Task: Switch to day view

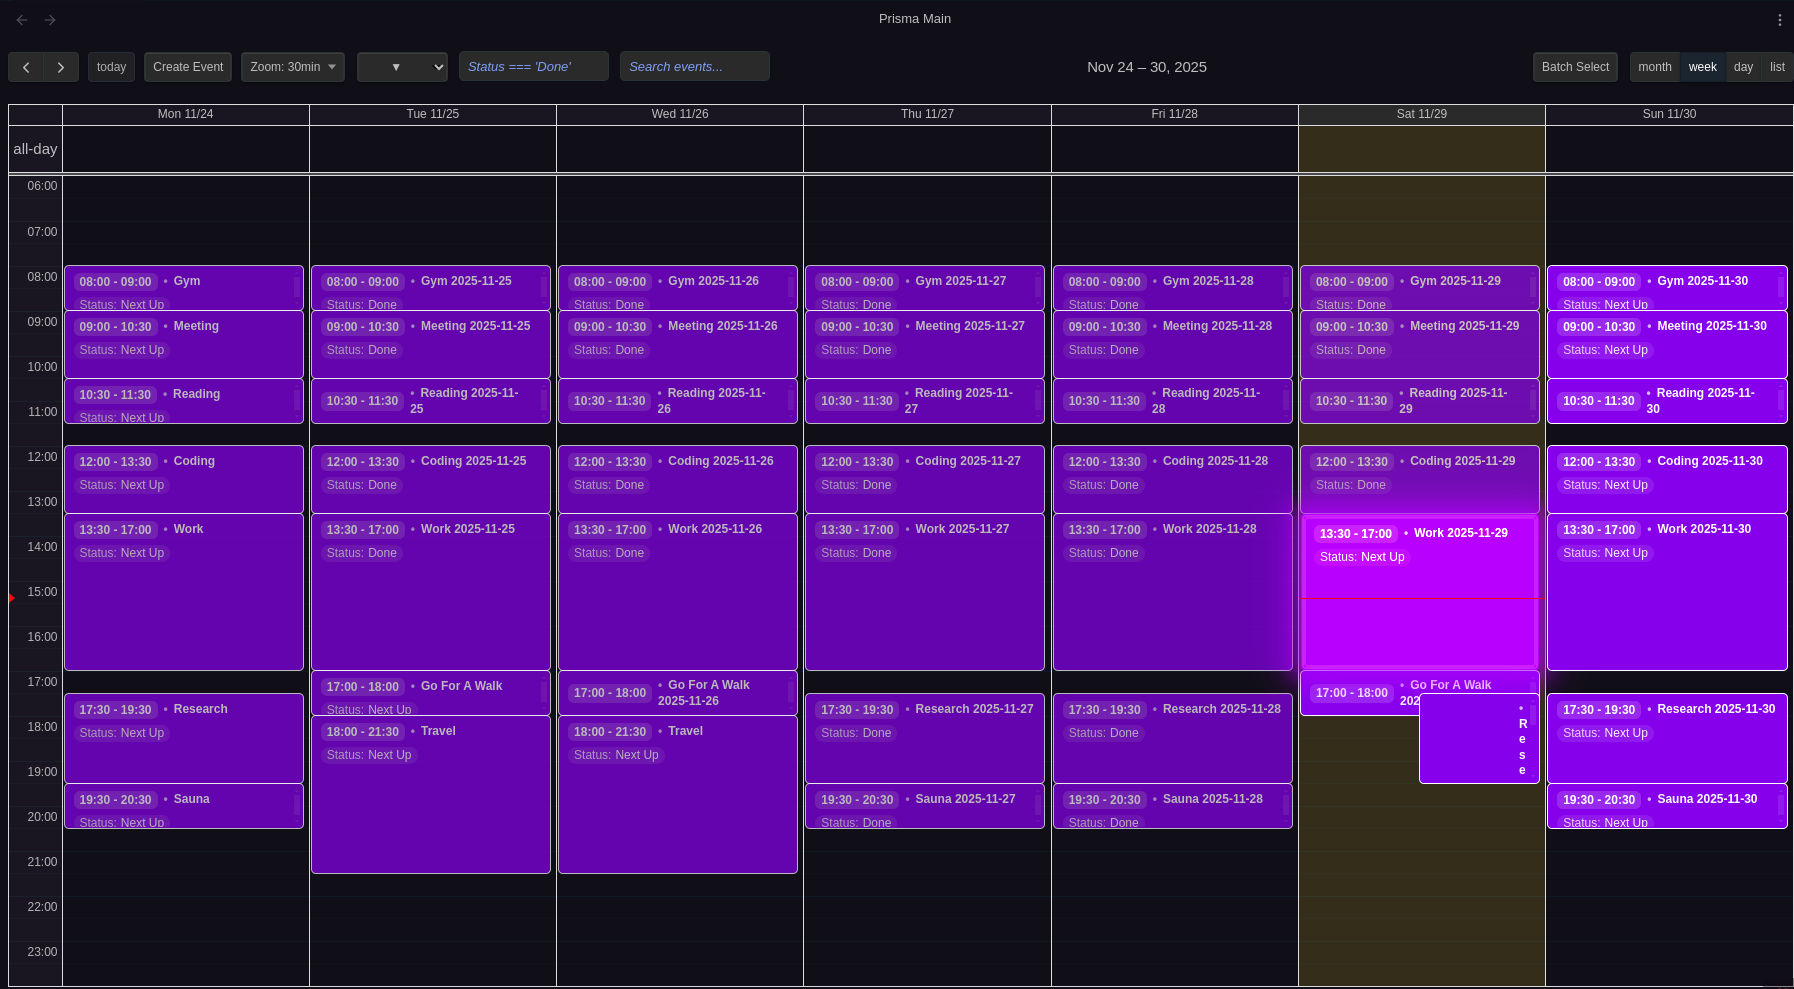Action: pyautogui.click(x=1743, y=67)
